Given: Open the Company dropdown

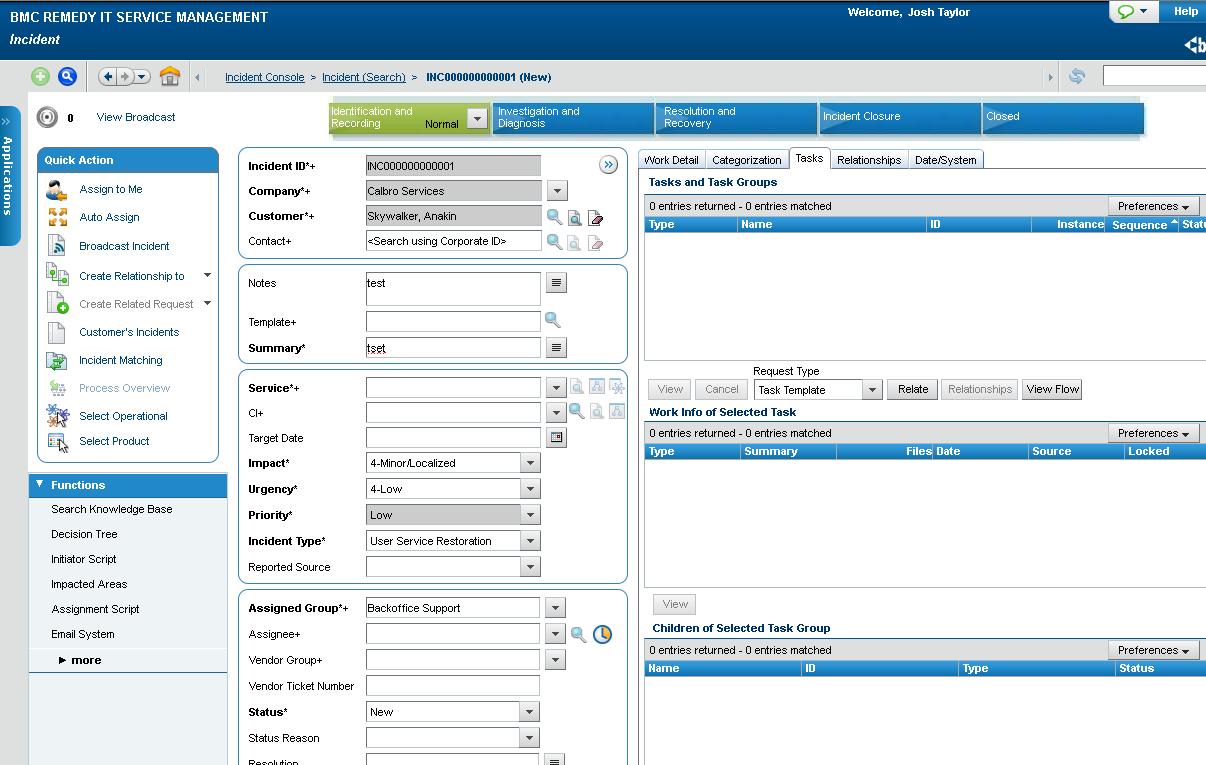Looking at the screenshot, I should point(558,191).
